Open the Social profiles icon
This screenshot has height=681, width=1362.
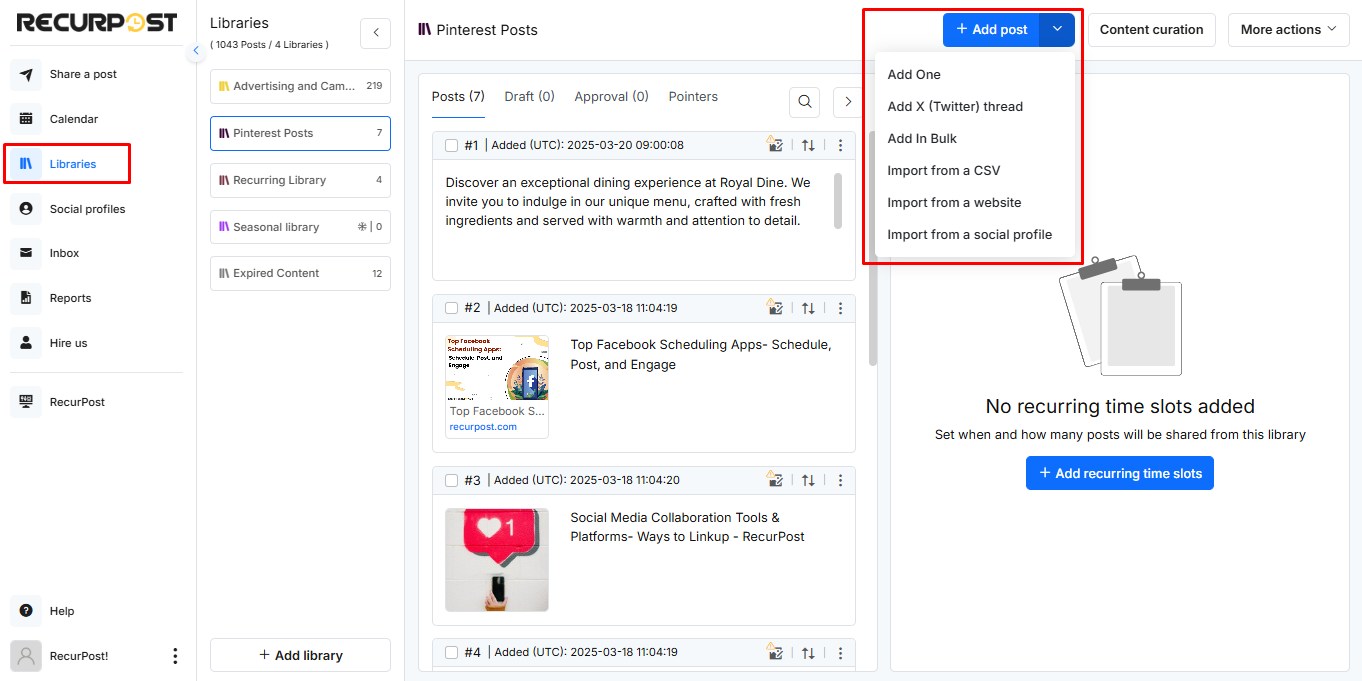coord(26,209)
